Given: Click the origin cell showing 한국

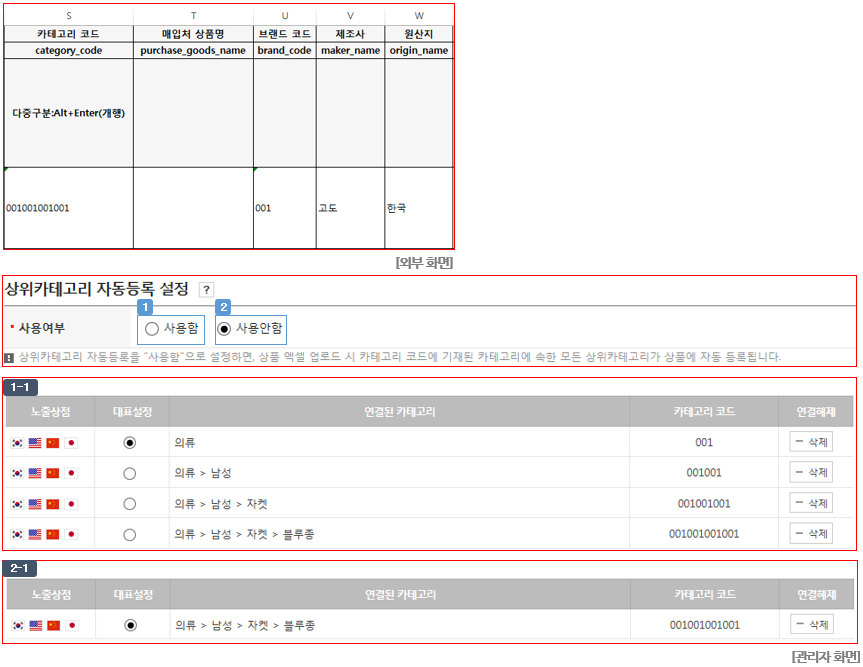Looking at the screenshot, I should coord(419,208).
